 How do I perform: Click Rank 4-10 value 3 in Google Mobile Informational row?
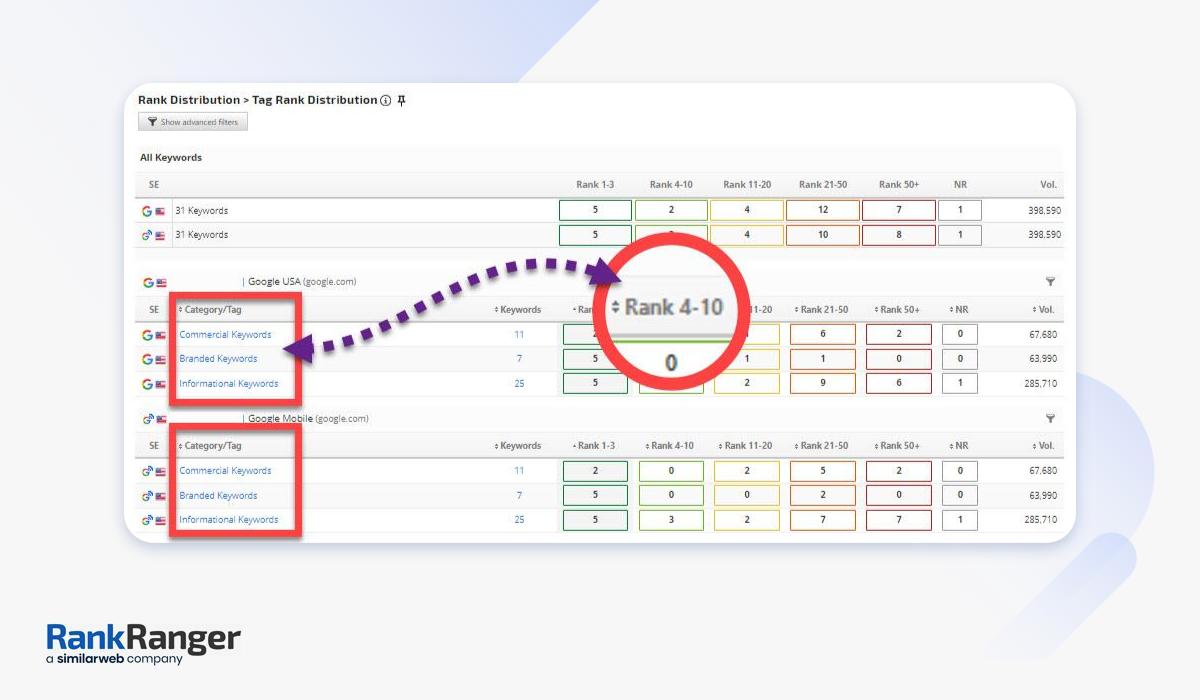671,520
